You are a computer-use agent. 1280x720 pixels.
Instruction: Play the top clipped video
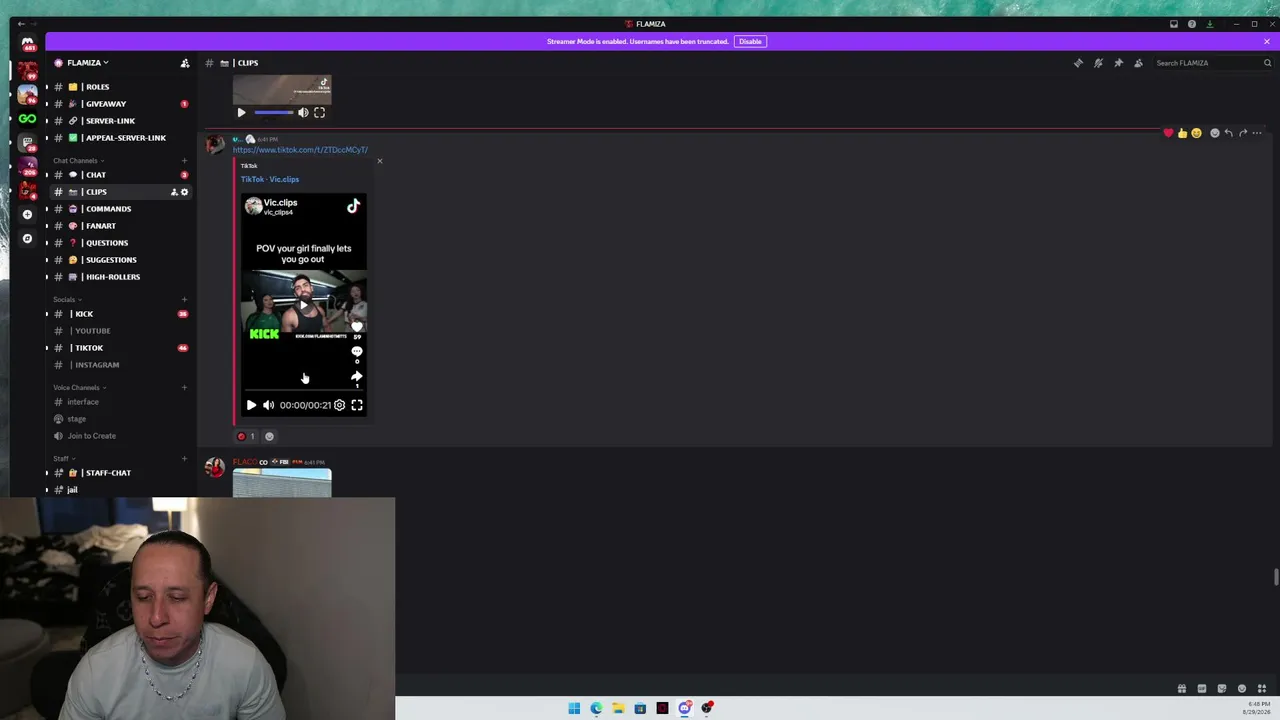coord(241,113)
